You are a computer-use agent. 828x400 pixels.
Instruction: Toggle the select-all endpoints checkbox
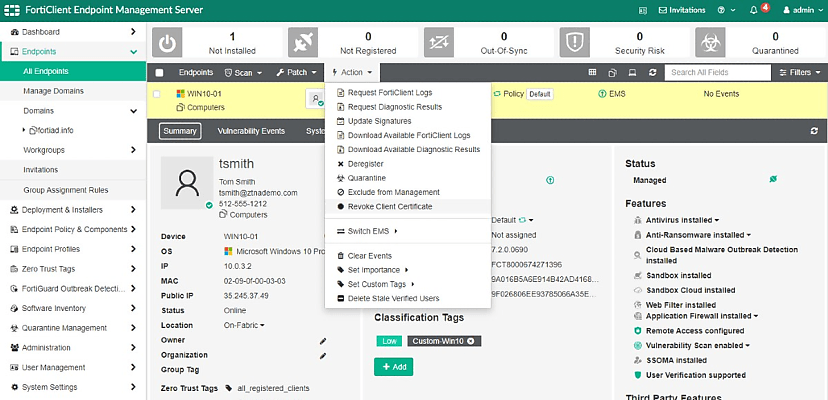[x=159, y=73]
